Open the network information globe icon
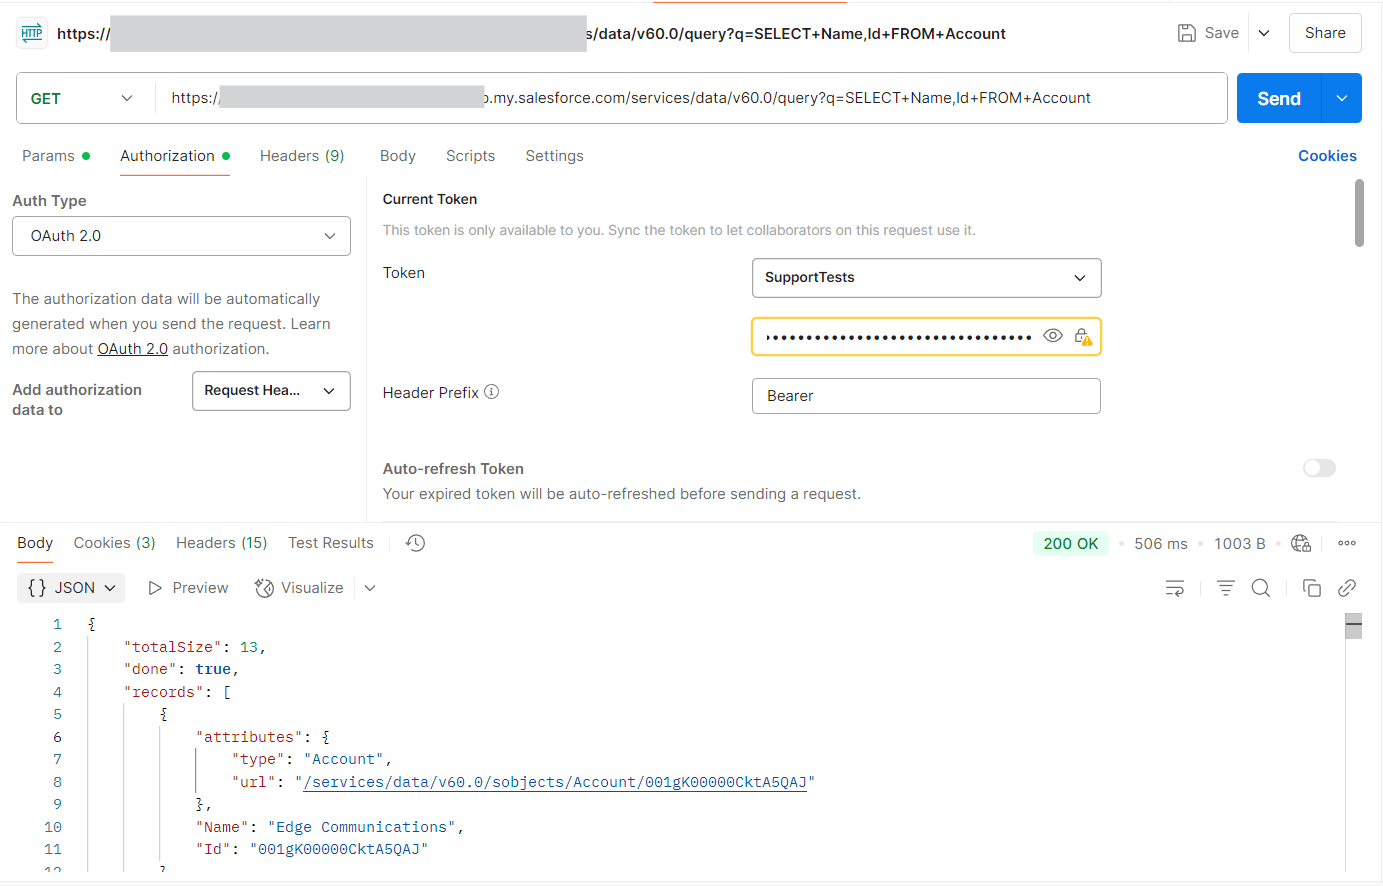The image size is (1383, 886). pyautogui.click(x=1301, y=543)
